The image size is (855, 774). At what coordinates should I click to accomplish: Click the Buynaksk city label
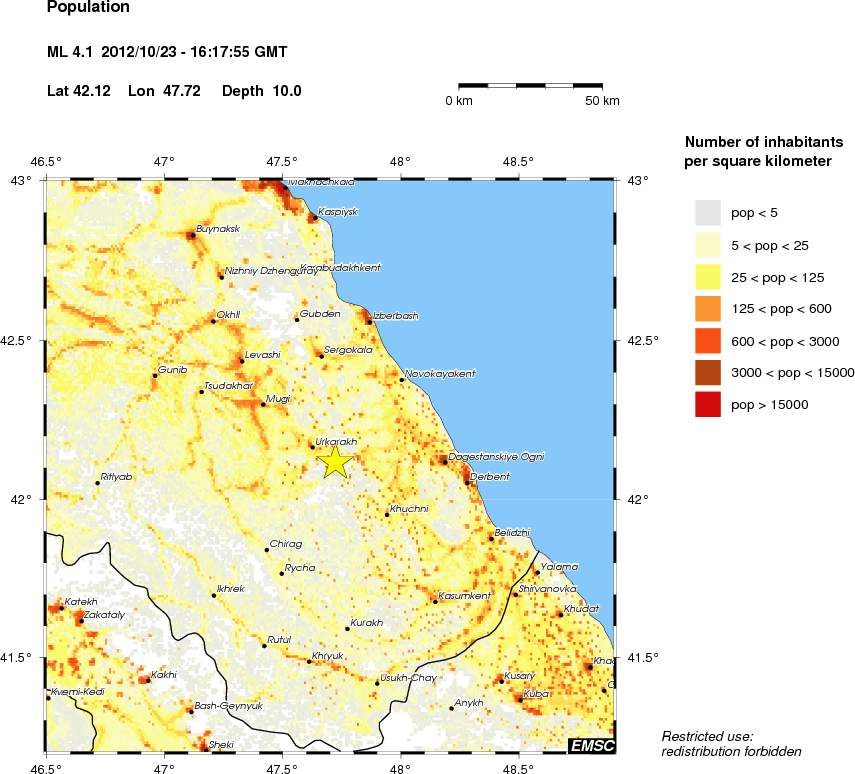(218, 229)
